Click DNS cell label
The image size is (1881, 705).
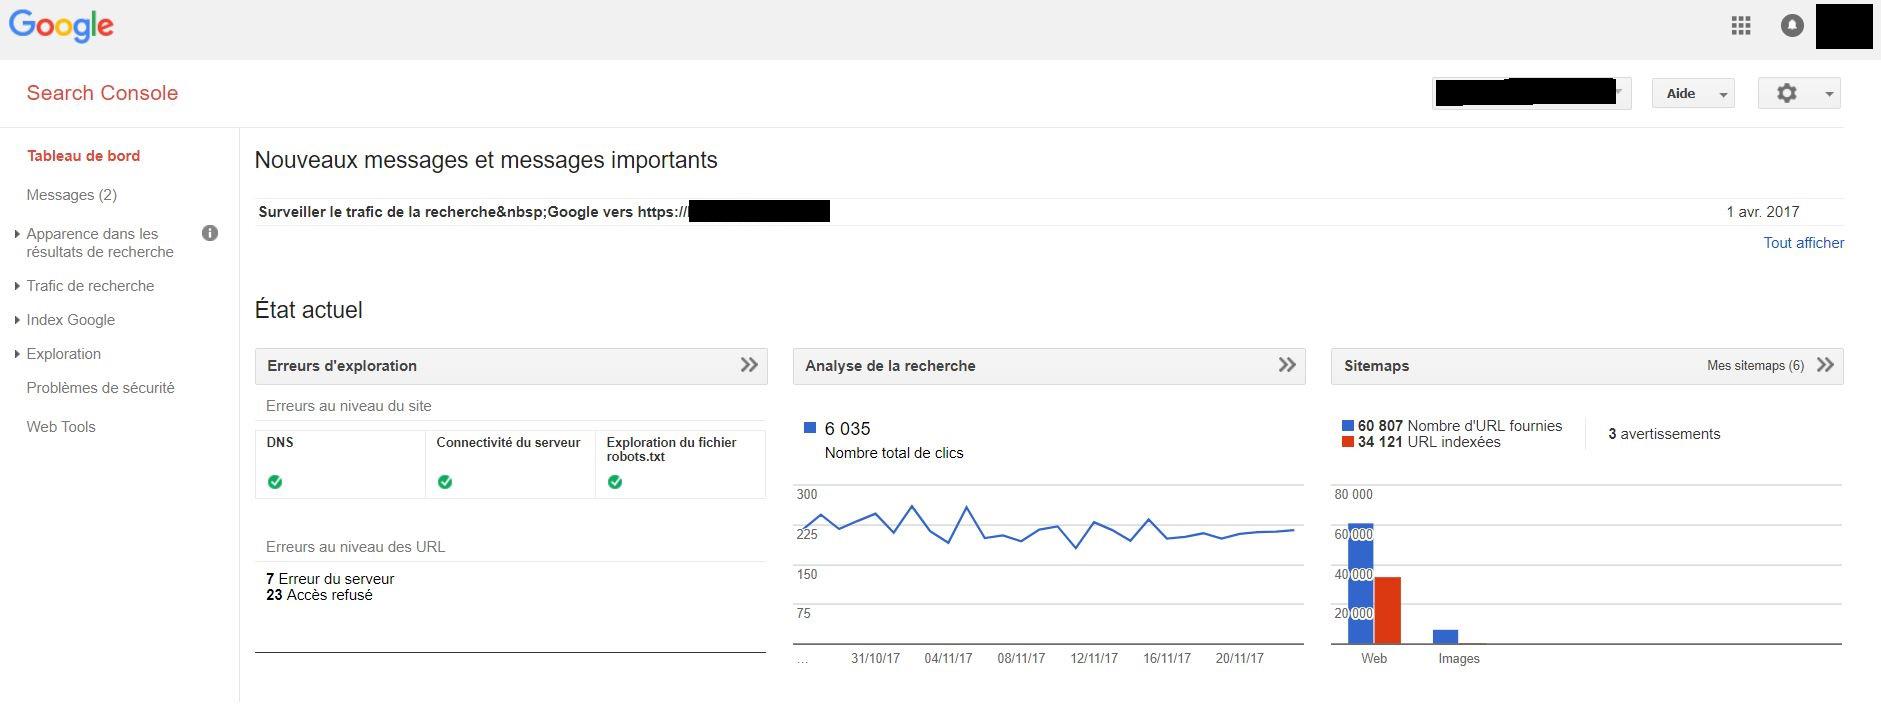280,442
